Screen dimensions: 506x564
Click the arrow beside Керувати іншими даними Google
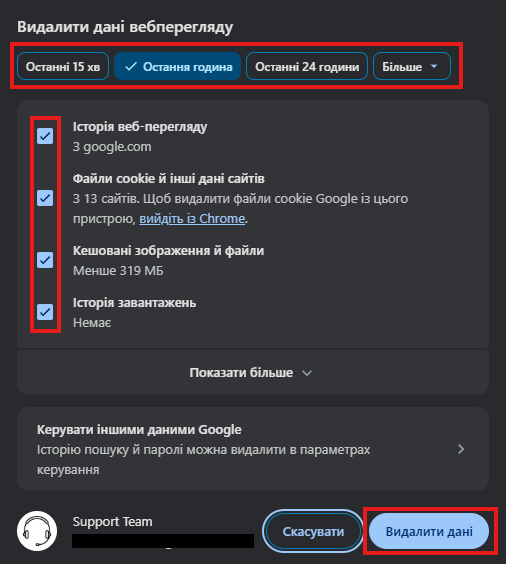point(461,449)
